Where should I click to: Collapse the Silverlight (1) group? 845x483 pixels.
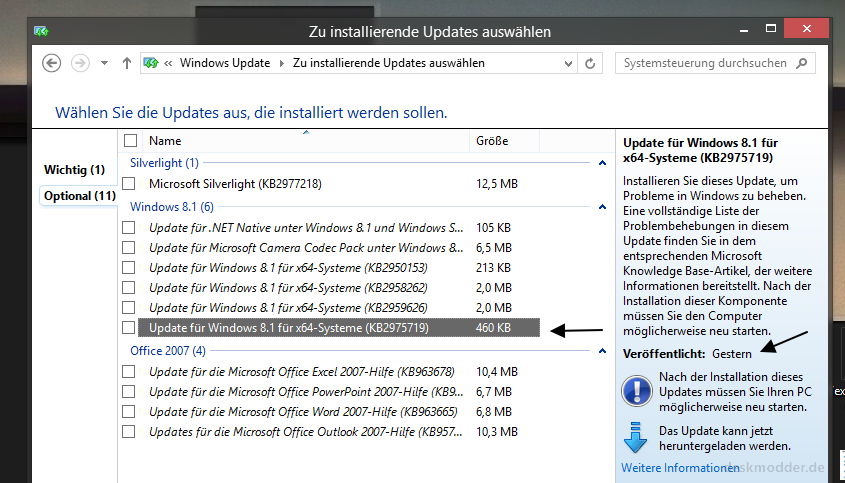click(602, 163)
